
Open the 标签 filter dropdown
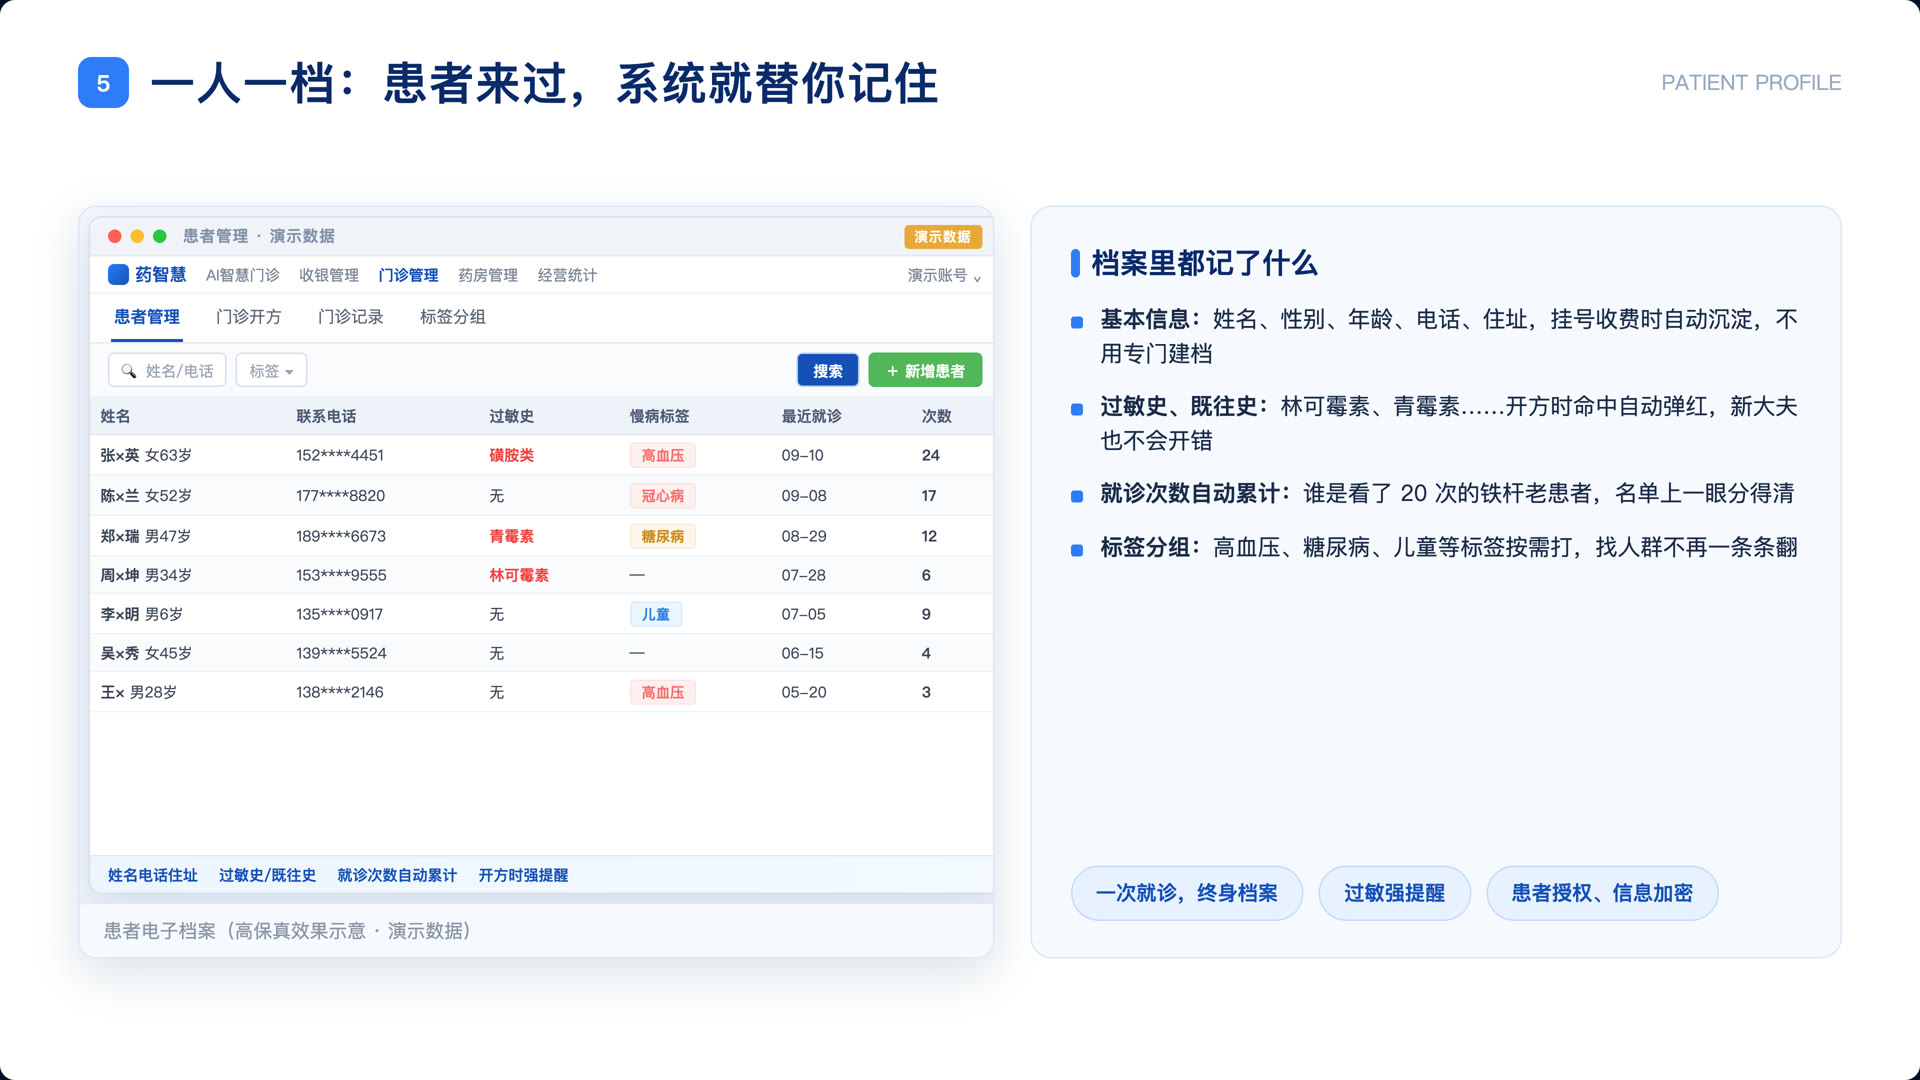271,370
